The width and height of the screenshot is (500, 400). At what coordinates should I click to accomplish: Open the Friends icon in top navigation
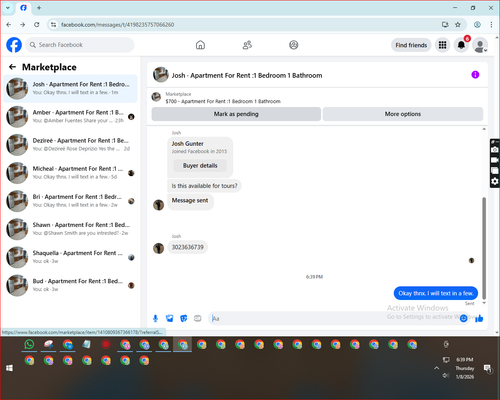[x=247, y=45]
